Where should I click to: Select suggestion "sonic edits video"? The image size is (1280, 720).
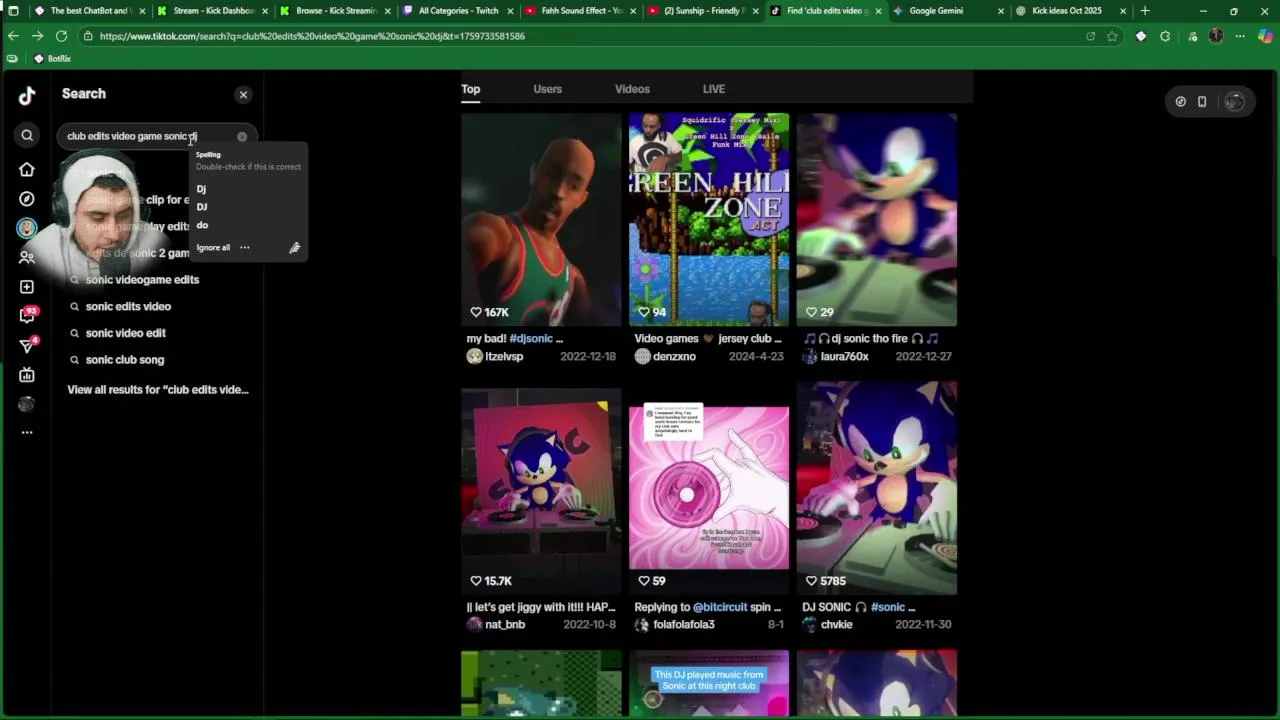[x=128, y=307]
